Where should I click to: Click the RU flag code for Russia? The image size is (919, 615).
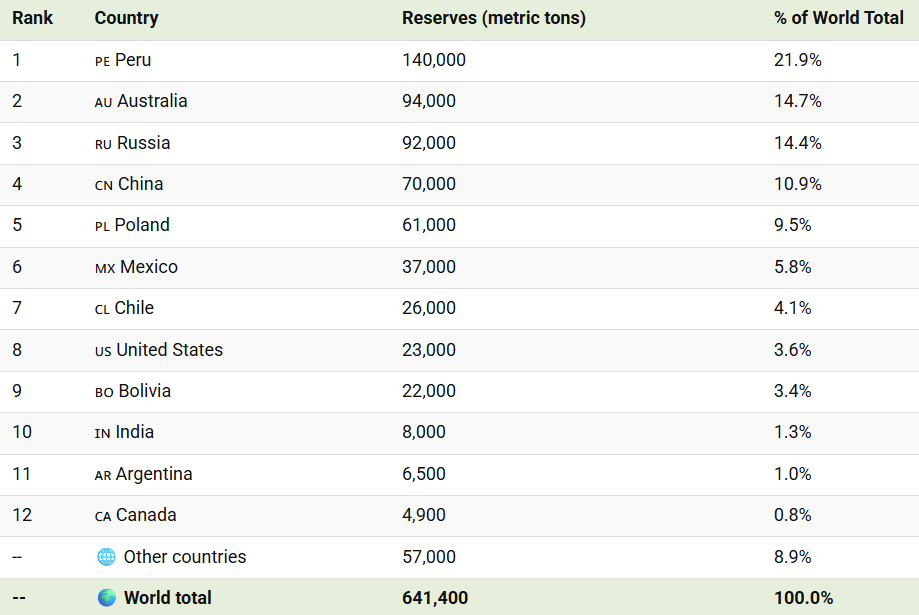click(x=103, y=144)
